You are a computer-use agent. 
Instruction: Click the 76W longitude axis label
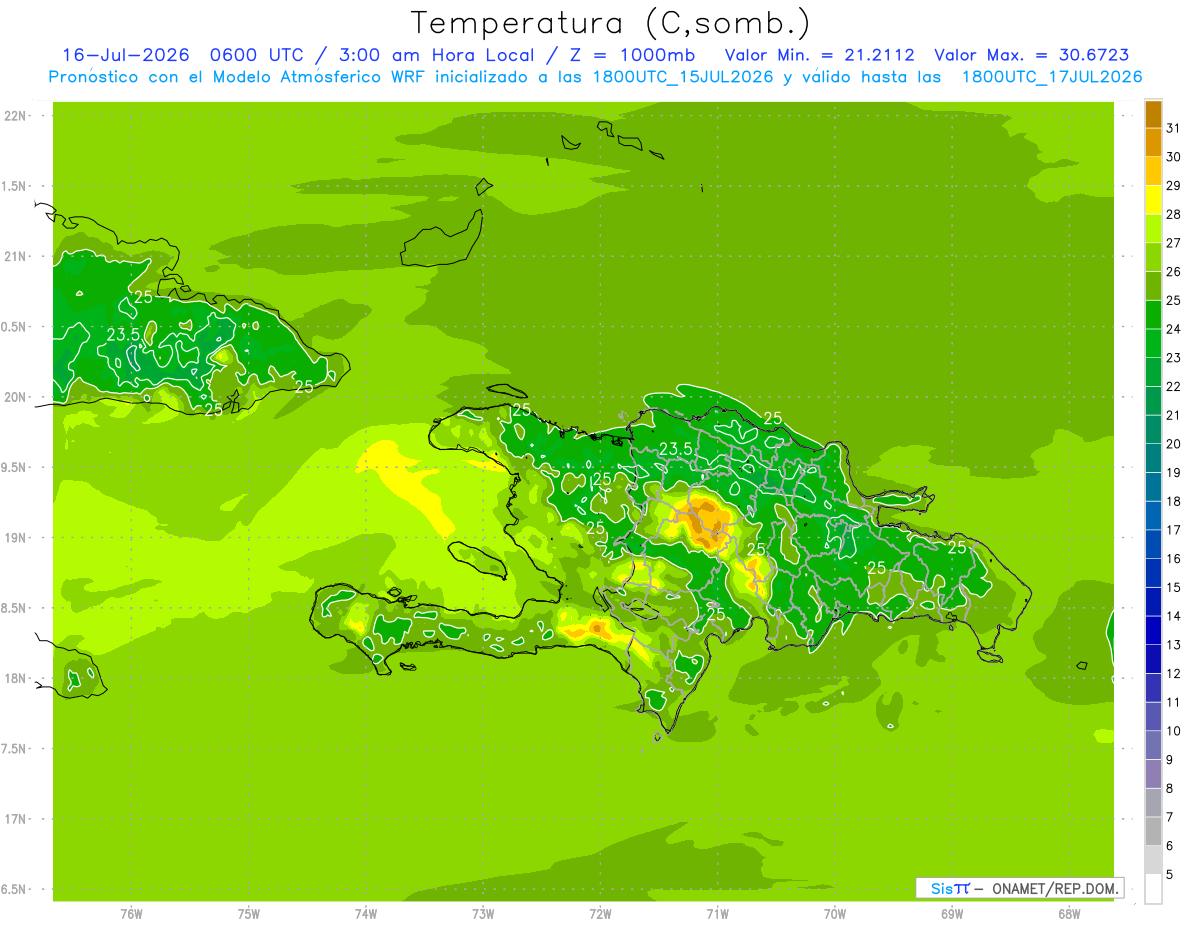[x=131, y=912]
